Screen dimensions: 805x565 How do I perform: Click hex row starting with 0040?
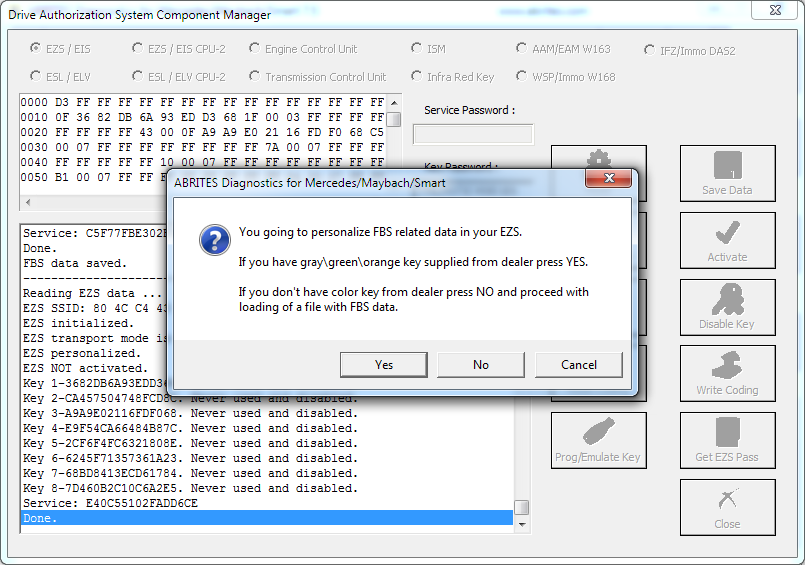tap(203, 162)
